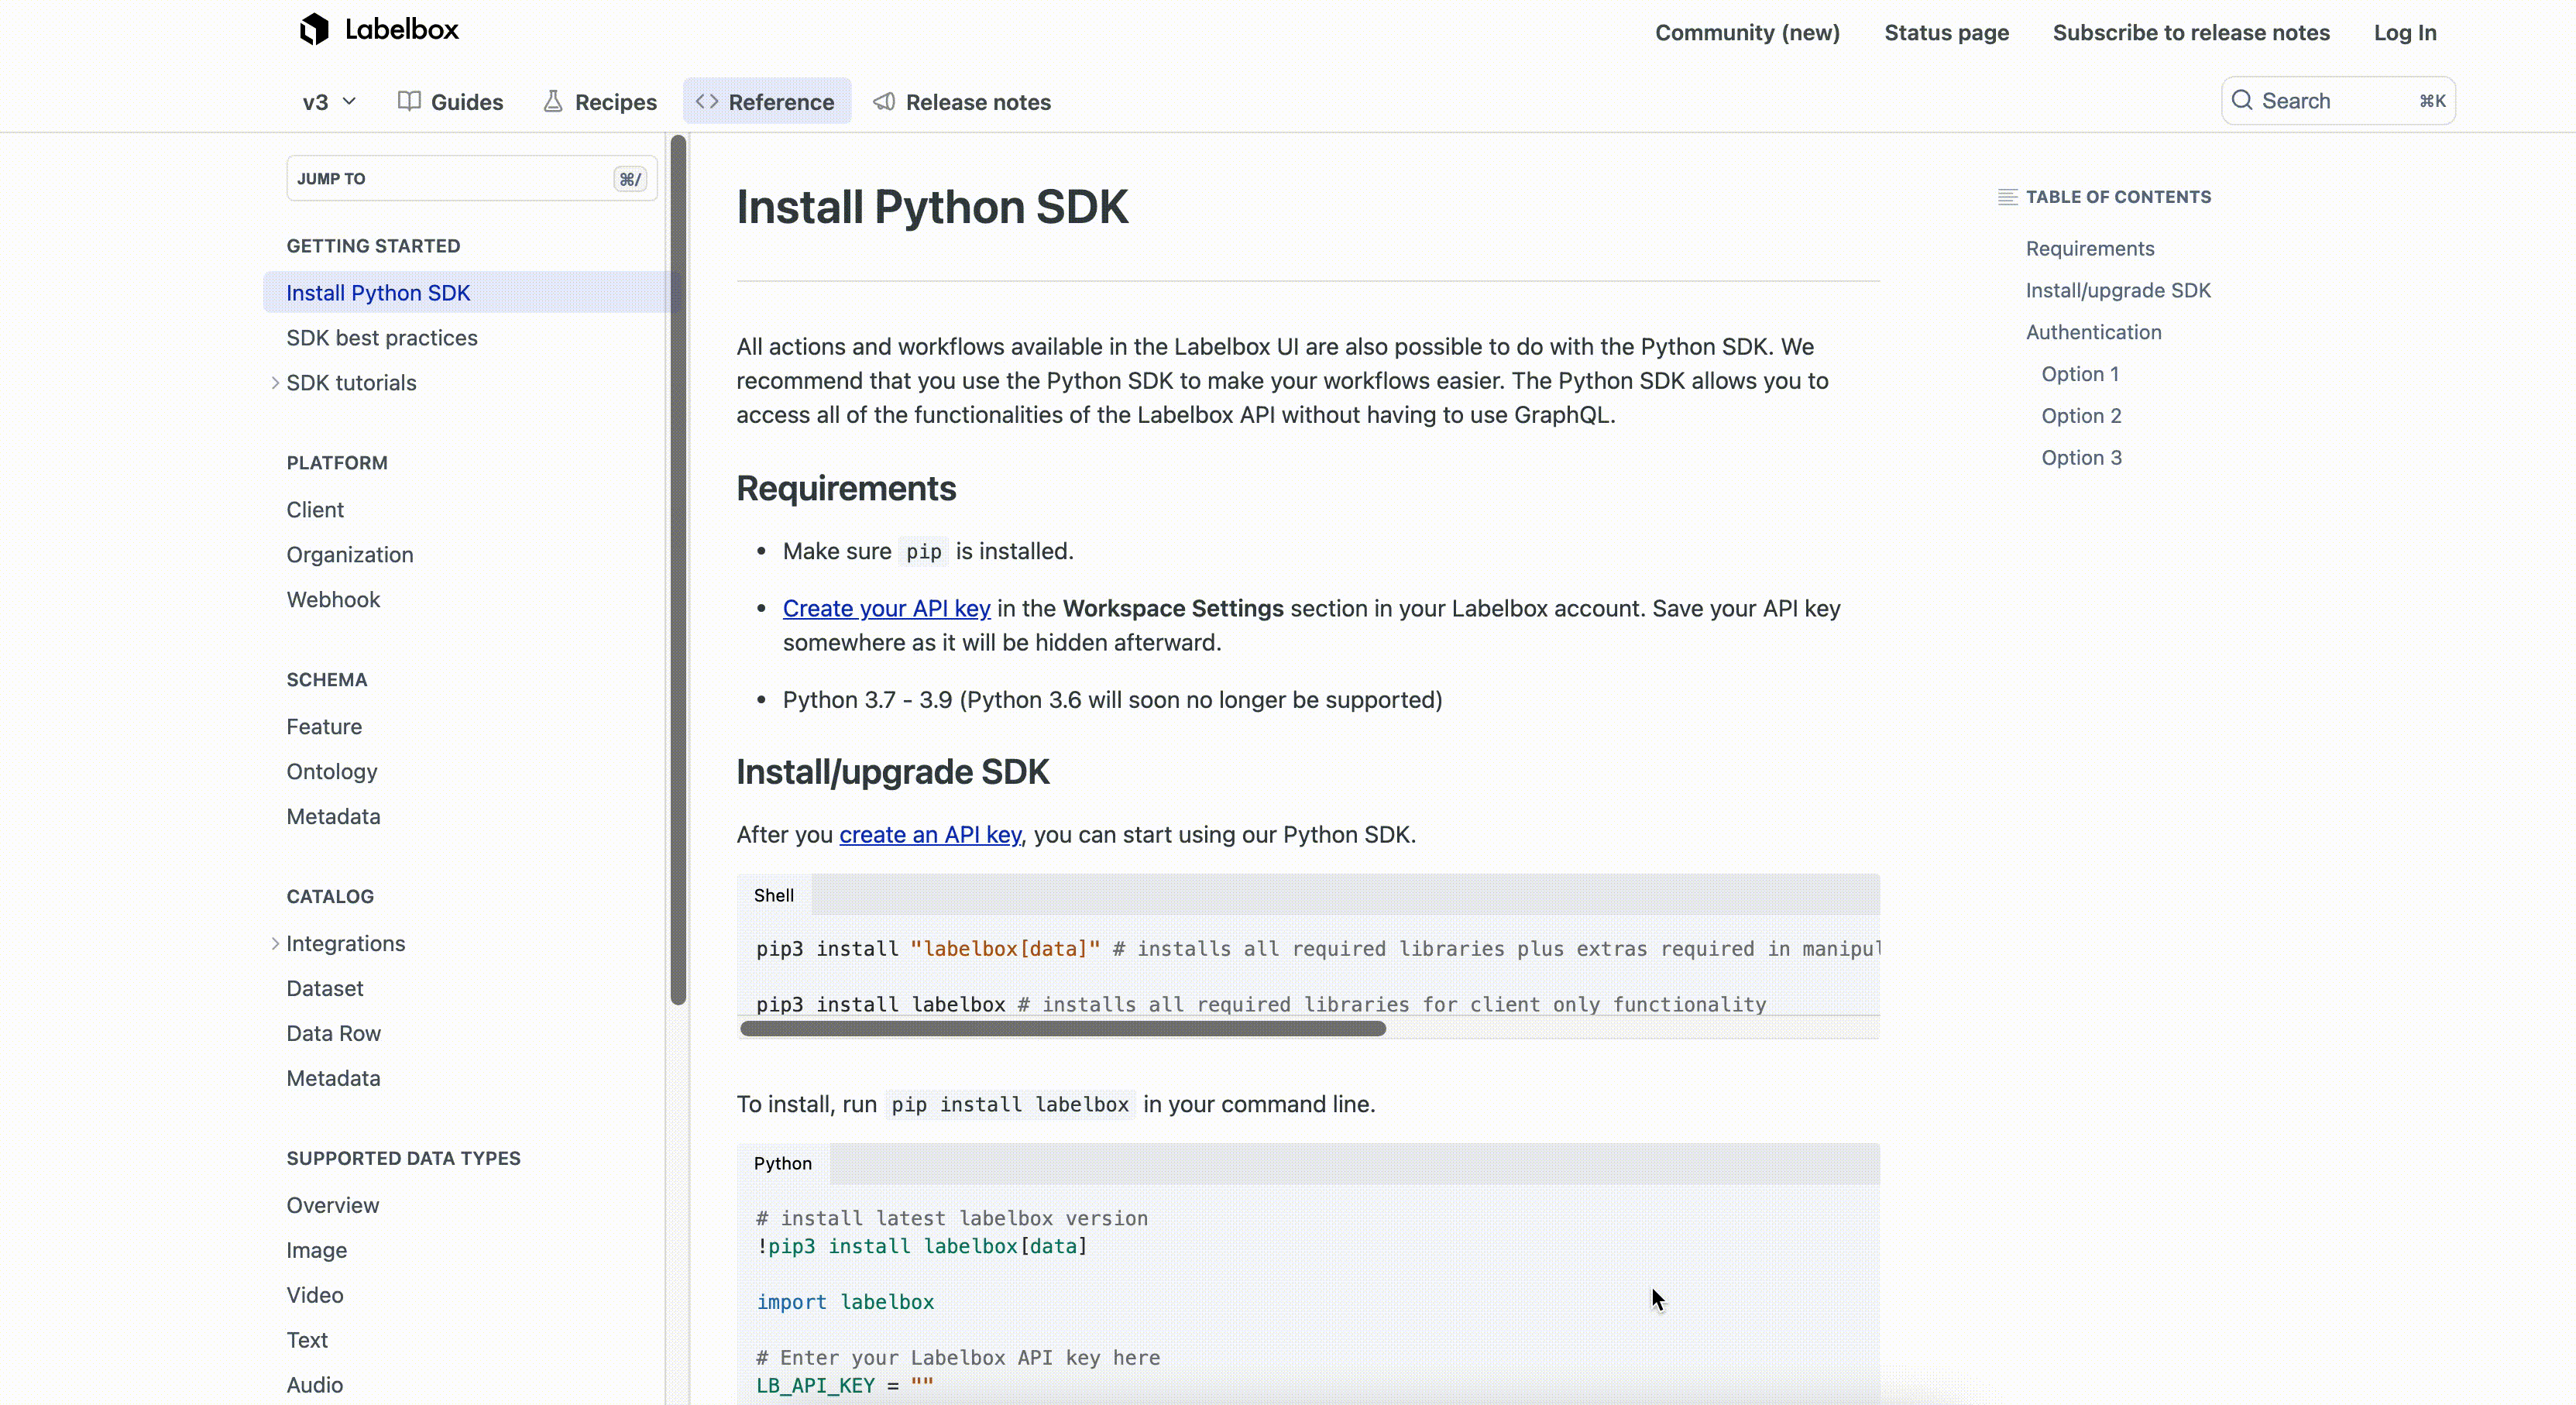
Task: Click the horizontal scrollbar of the Shell code block
Action: pos(1063,1028)
